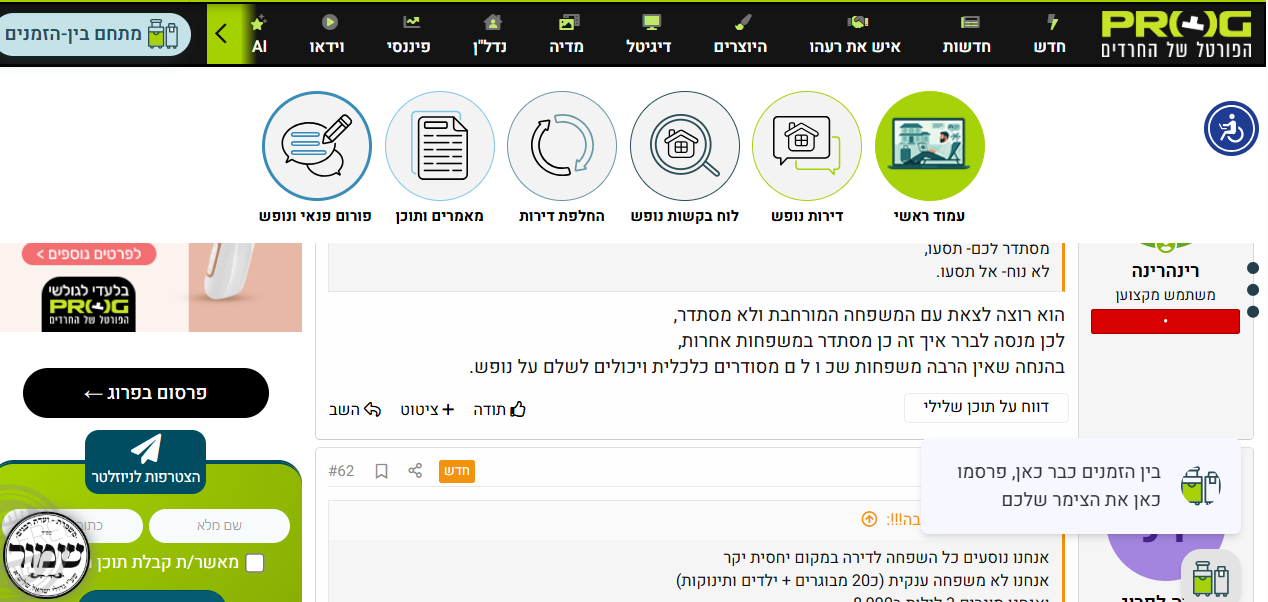Open the מדיה media section
Screen dimensions: 1268x602
[x=567, y=34]
